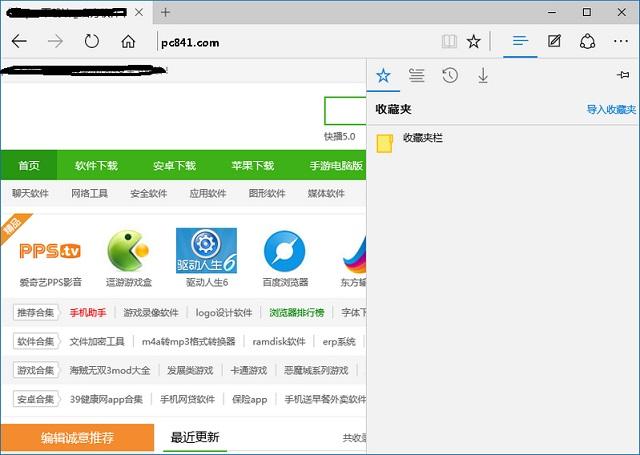Click the 应用软件 category link
Viewport: 640px width, 455px height.
[x=208, y=193]
